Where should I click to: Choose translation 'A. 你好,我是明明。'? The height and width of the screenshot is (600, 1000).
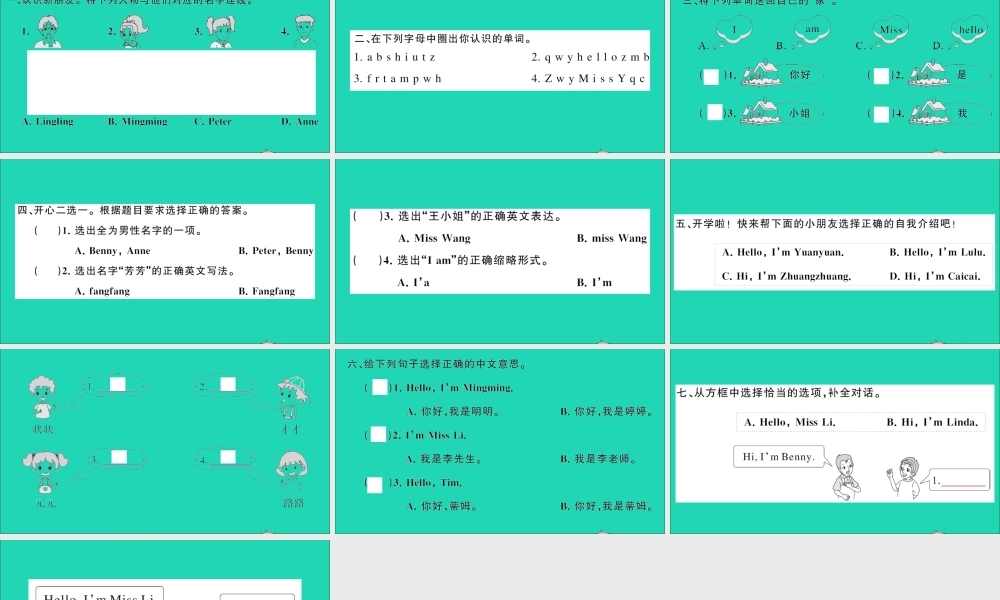click(453, 411)
